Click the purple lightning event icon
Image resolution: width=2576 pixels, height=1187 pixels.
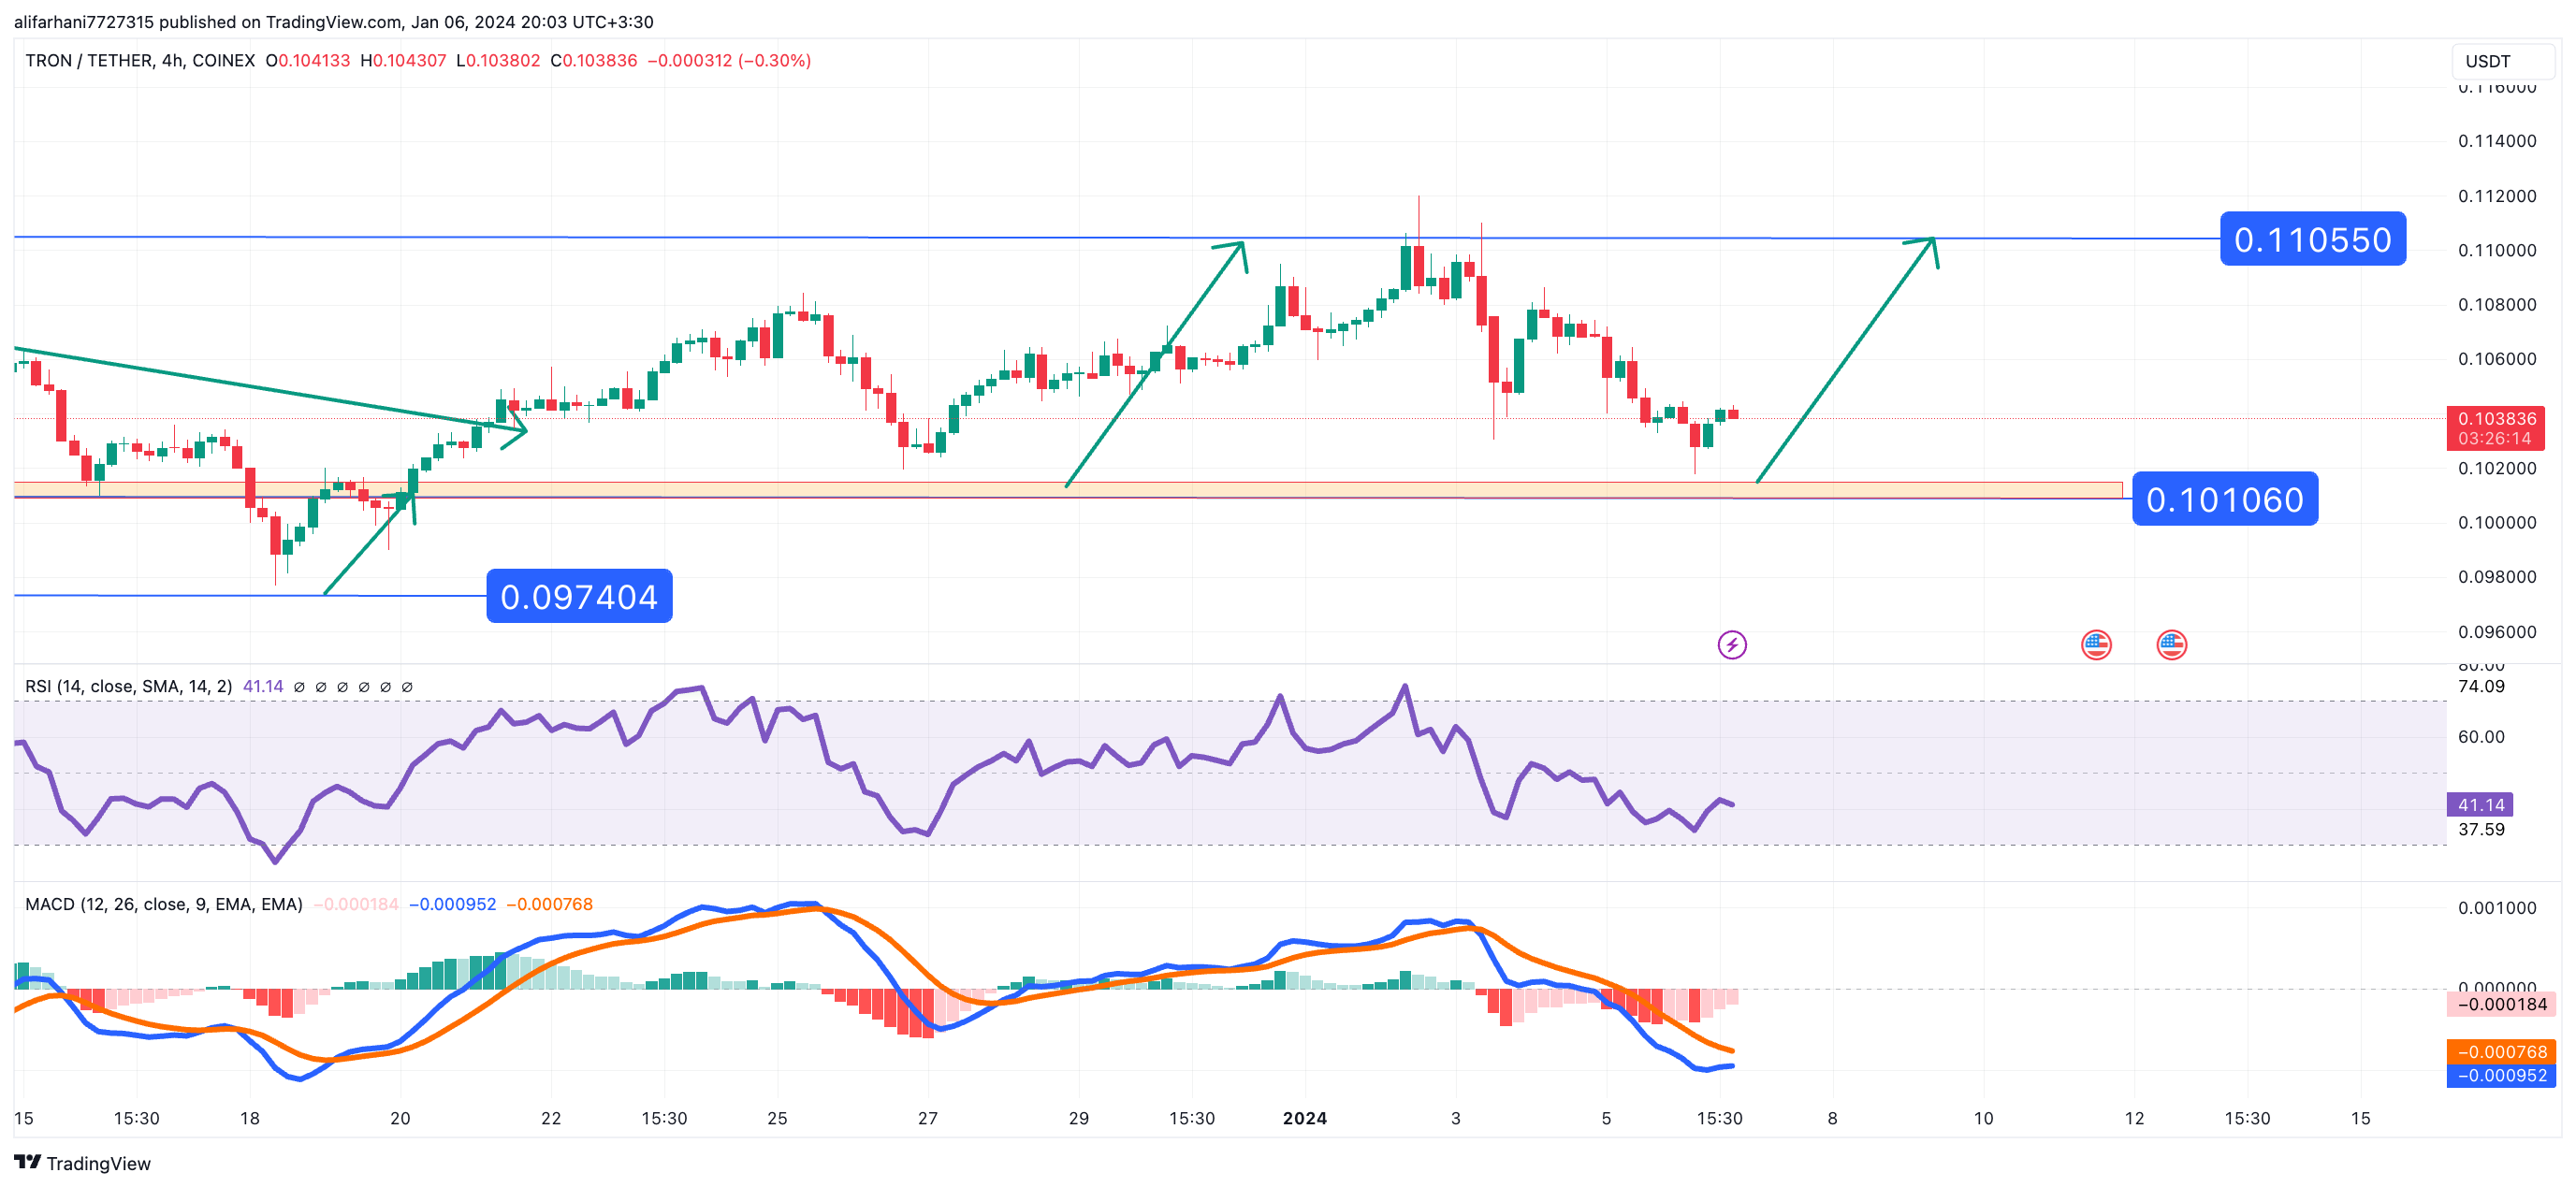[x=1731, y=645]
